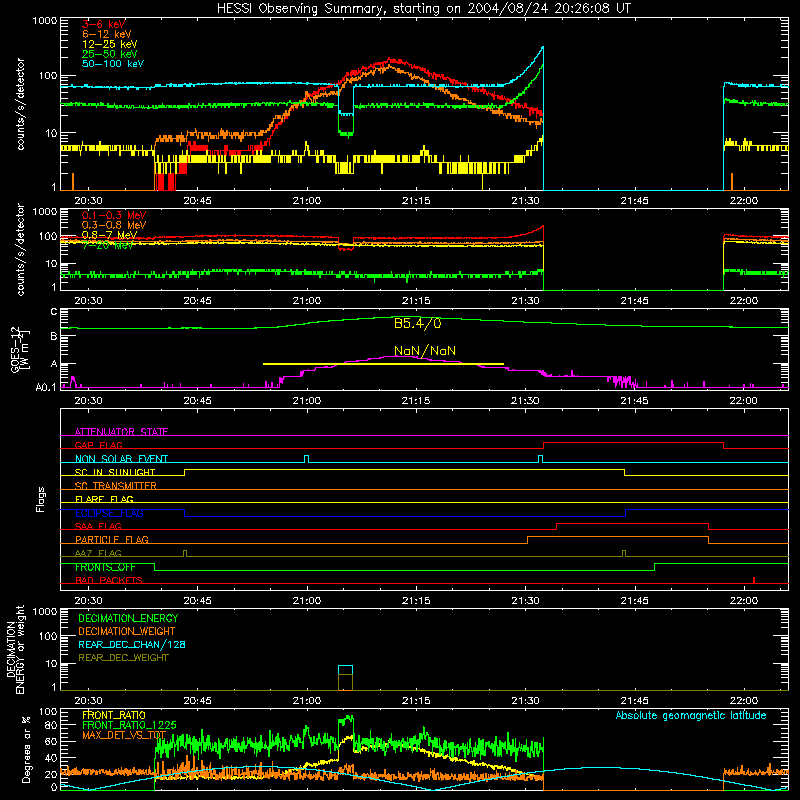Click the Degrees or % axis title
Screen dimensions: 800x800
pyautogui.click(x=26, y=749)
